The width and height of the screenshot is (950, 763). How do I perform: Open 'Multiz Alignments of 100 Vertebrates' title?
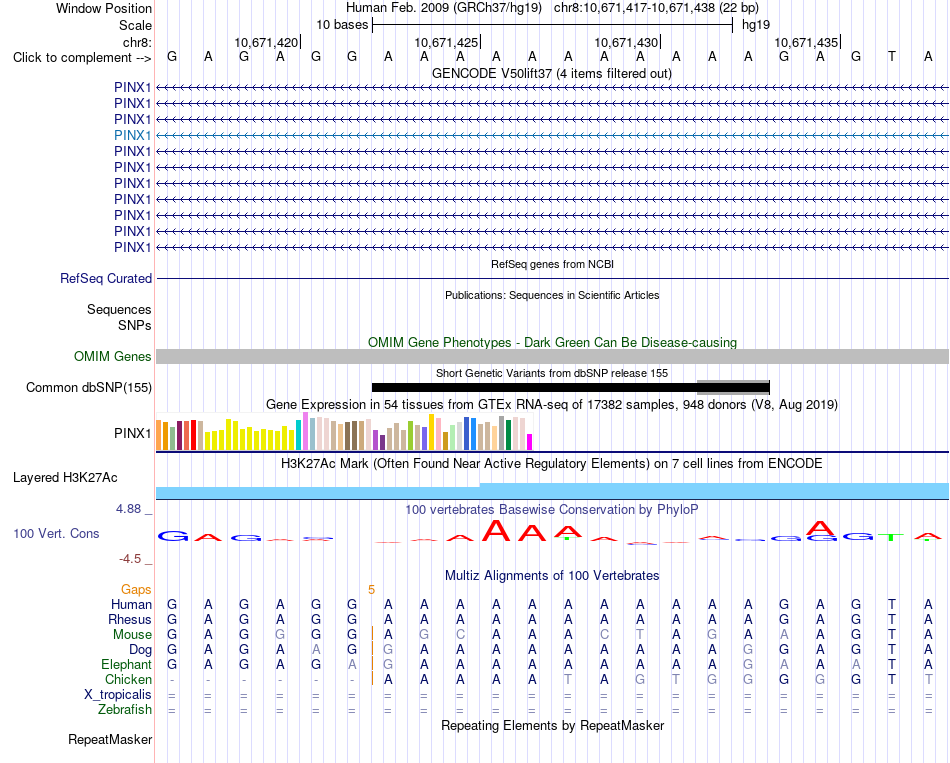pos(552,576)
